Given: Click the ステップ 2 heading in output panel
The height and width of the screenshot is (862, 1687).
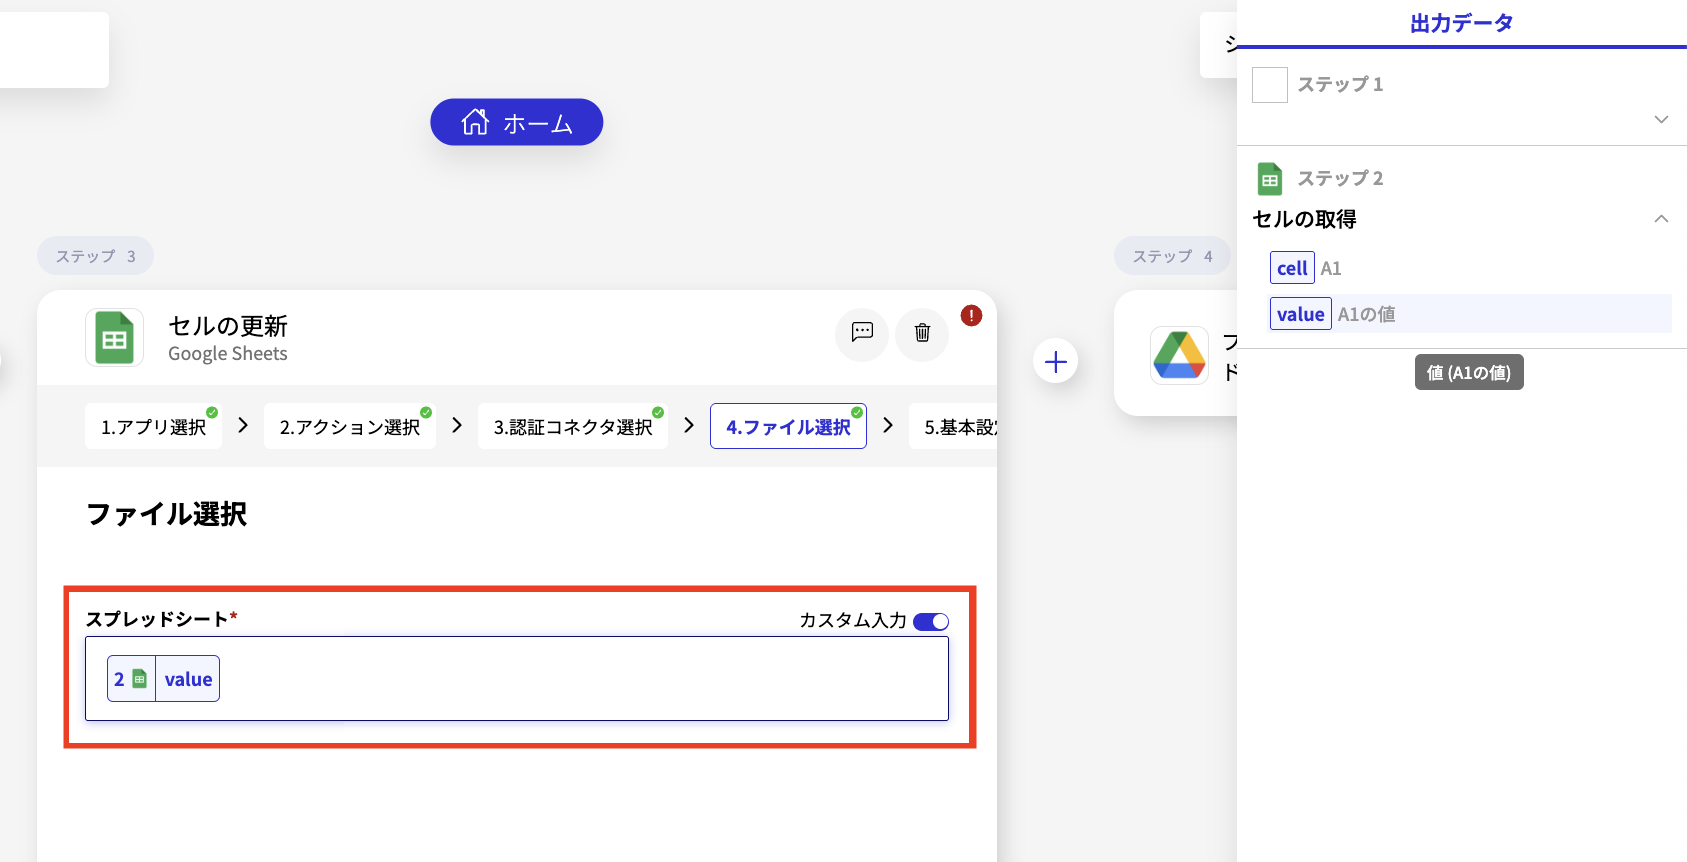Looking at the screenshot, I should (x=1340, y=179).
